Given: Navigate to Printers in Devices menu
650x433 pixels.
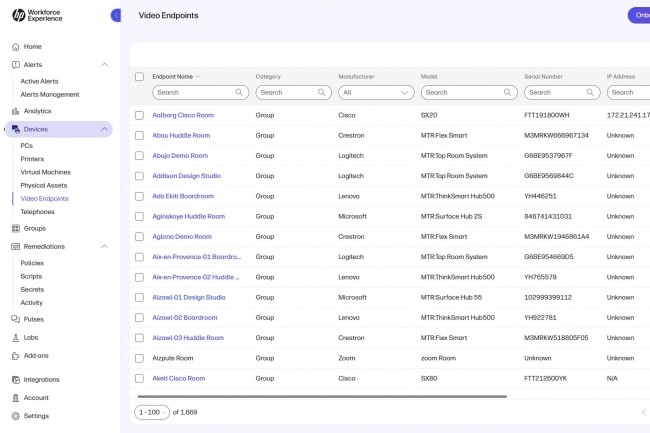Looking at the screenshot, I should 32,159.
